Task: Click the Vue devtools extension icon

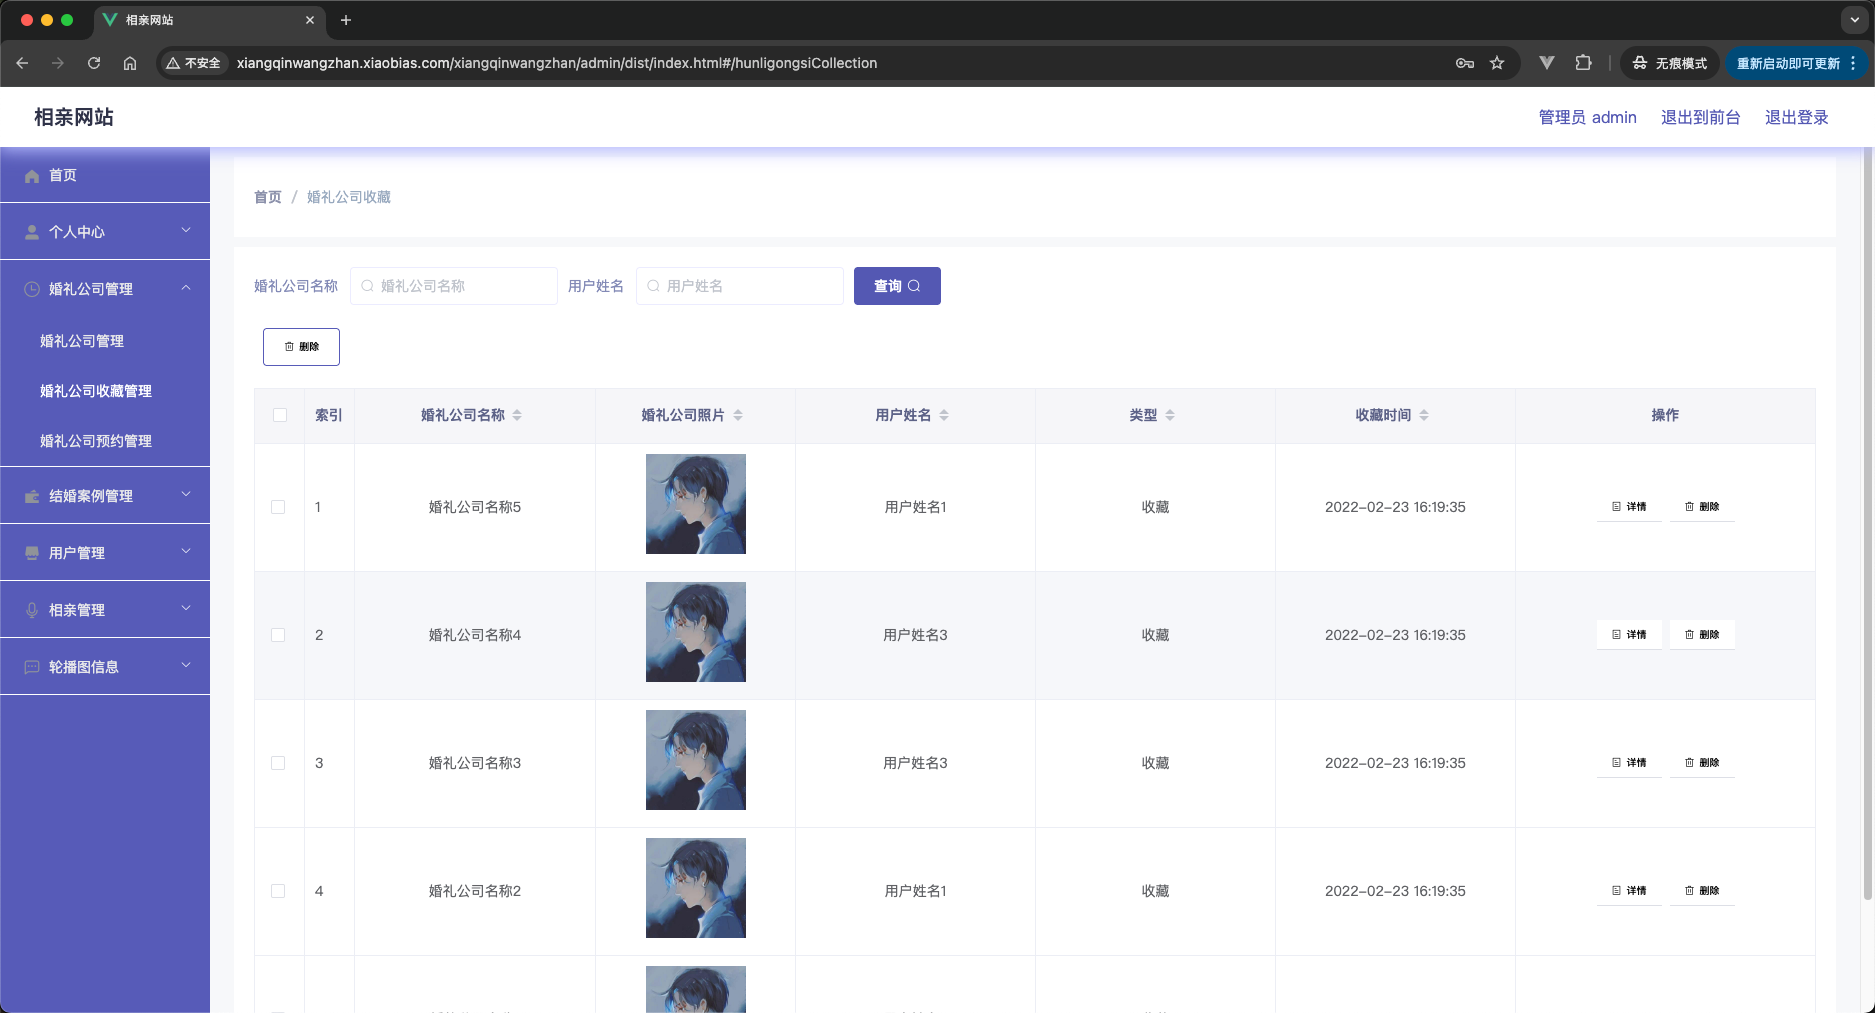Action: coord(1547,63)
